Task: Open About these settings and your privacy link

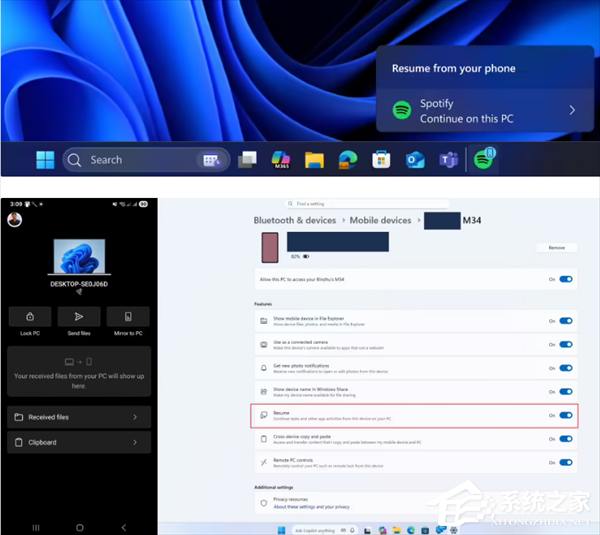Action: pyautogui.click(x=311, y=507)
